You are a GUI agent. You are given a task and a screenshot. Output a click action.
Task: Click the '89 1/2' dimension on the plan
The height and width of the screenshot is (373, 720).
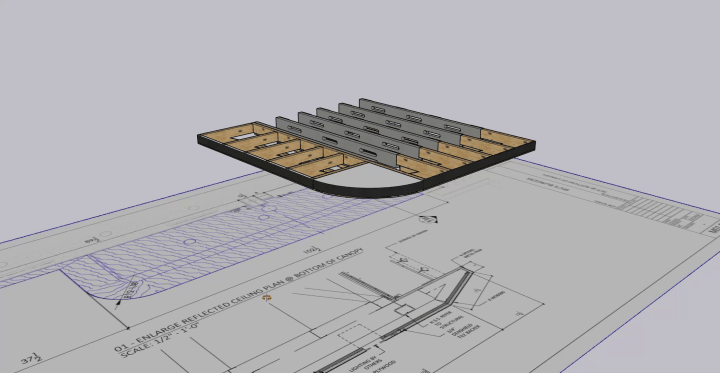[91, 239]
